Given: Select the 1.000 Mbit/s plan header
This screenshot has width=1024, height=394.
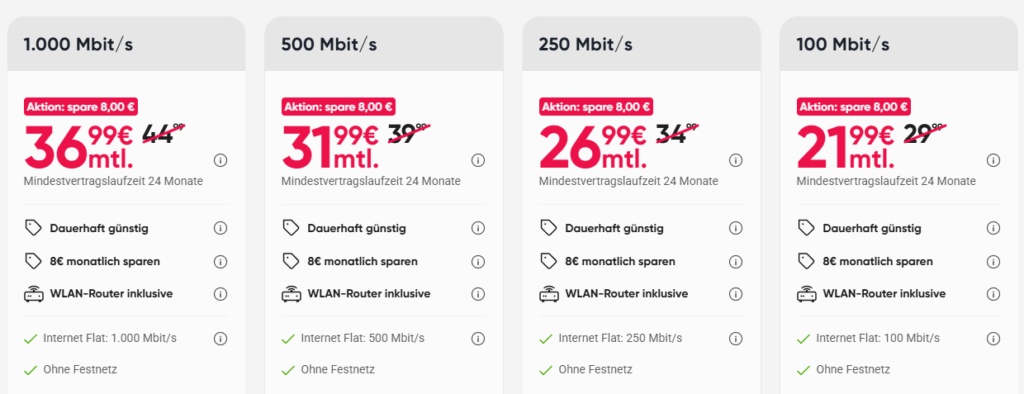Looking at the screenshot, I should 126,44.
